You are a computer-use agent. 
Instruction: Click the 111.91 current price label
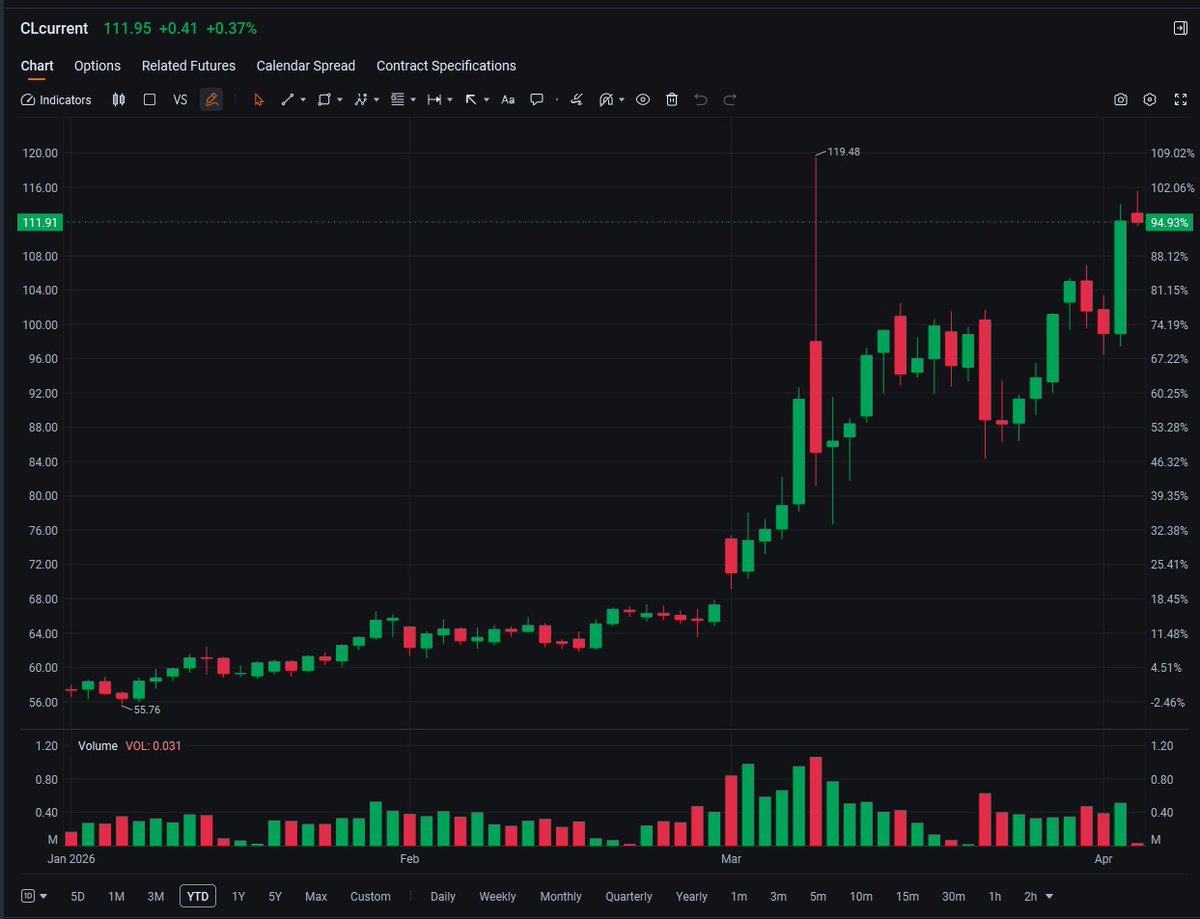pos(40,222)
